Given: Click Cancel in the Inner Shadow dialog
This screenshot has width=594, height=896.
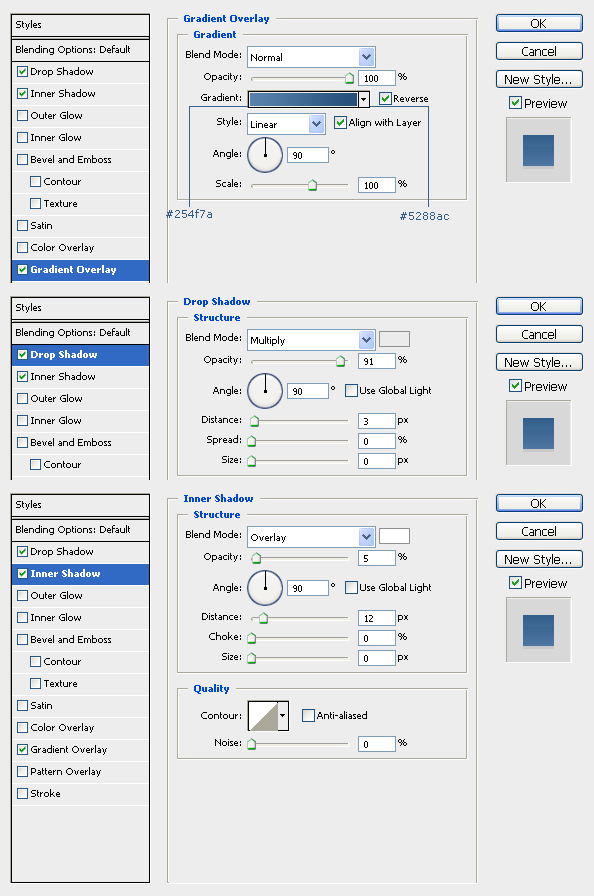Looking at the screenshot, I should (x=539, y=531).
